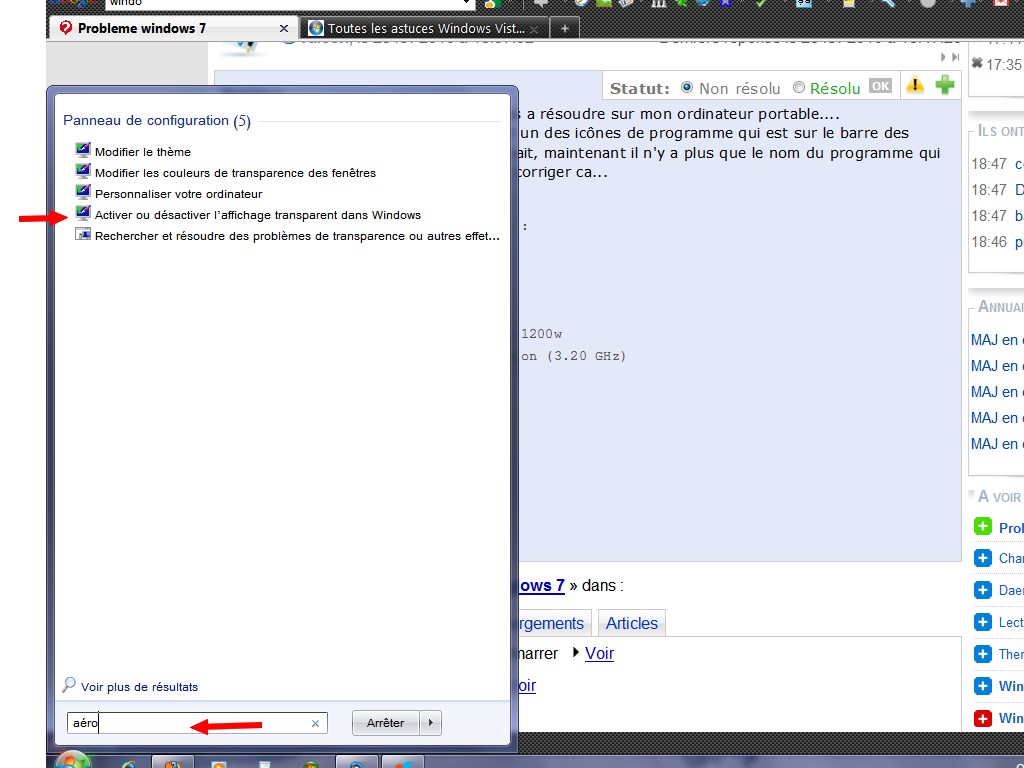Close the Toutes les astuces Windows tab
Screen dimensions: 1024x768
(534, 29)
